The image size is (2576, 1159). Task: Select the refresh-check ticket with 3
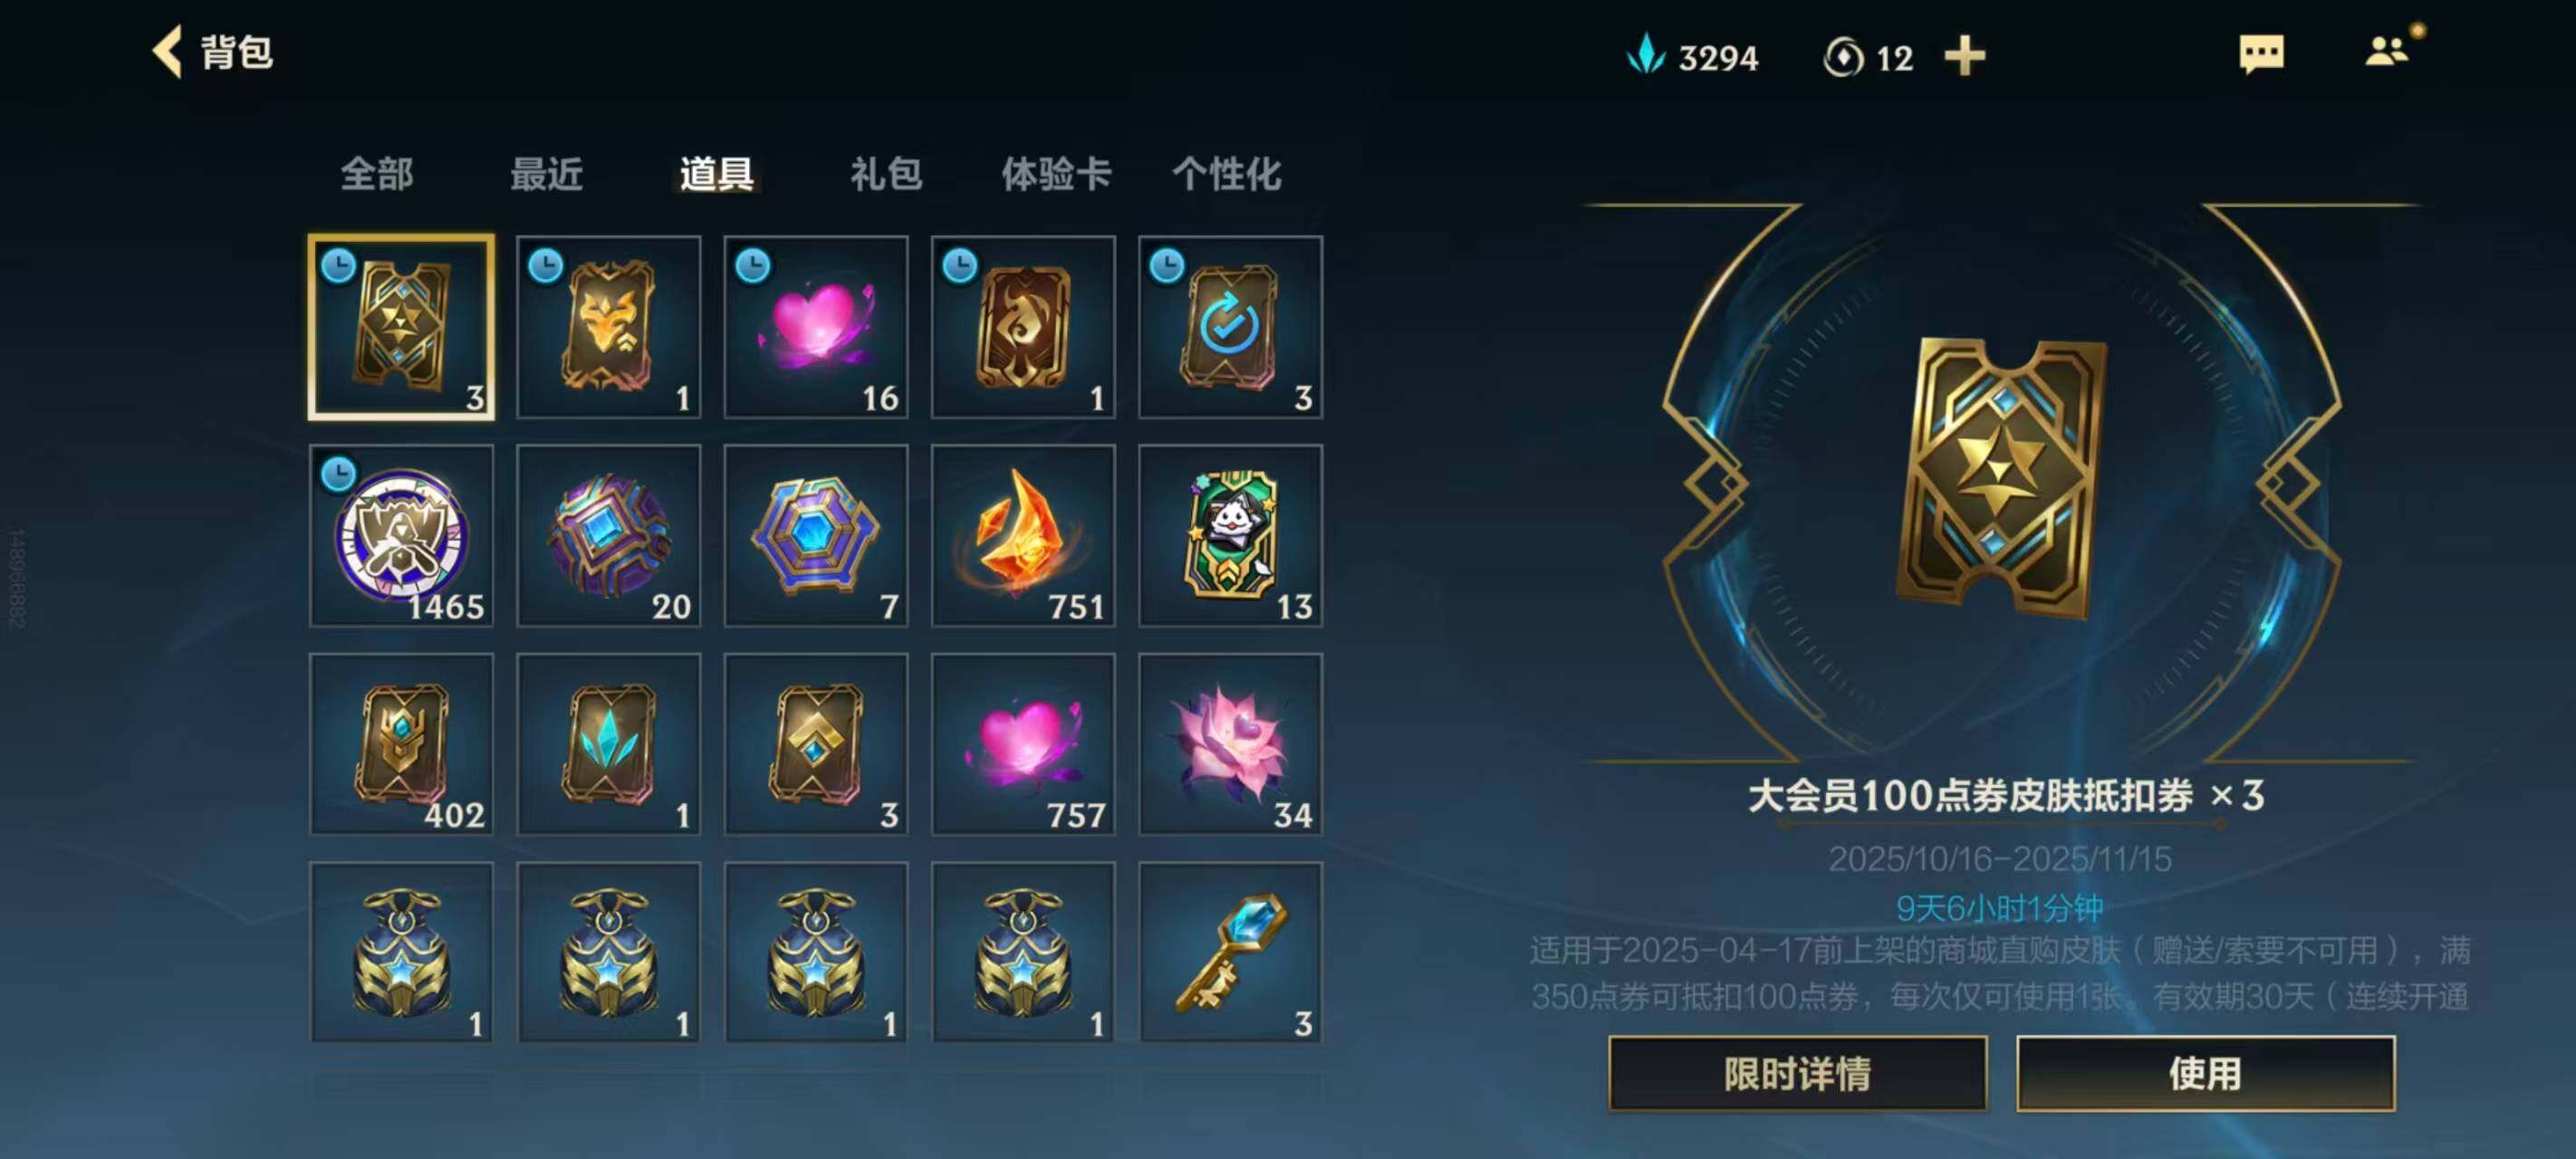point(1230,327)
